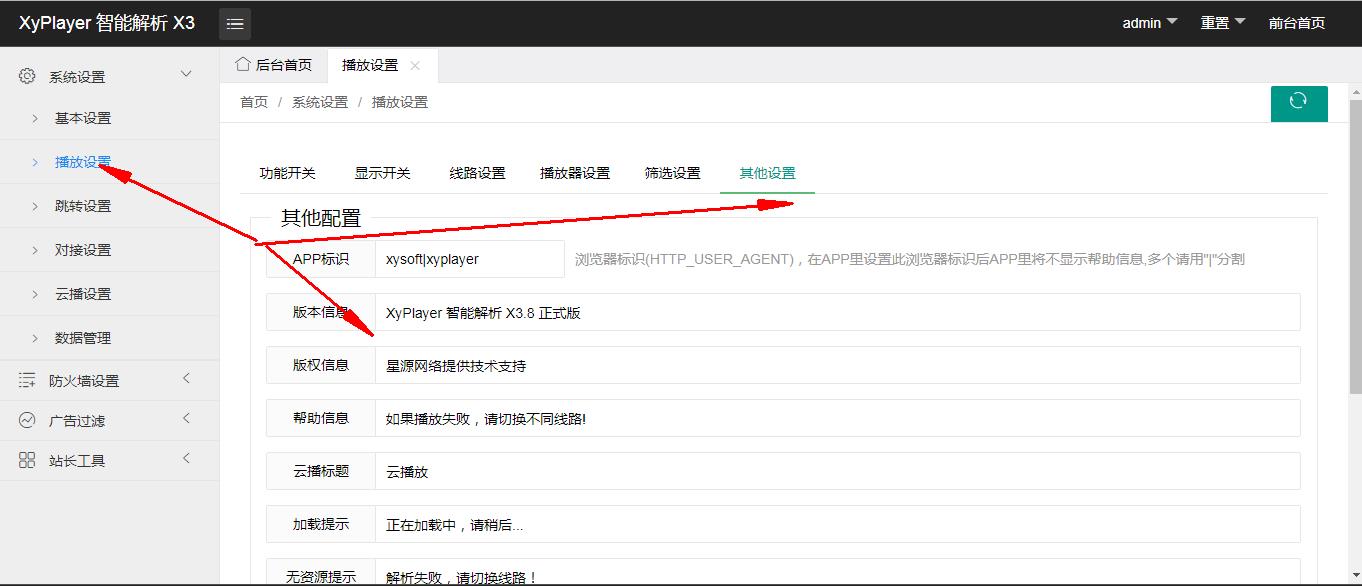Click 播放设置 in the breadcrumb
Viewport: 1362px width, 586px height.
[x=400, y=102]
